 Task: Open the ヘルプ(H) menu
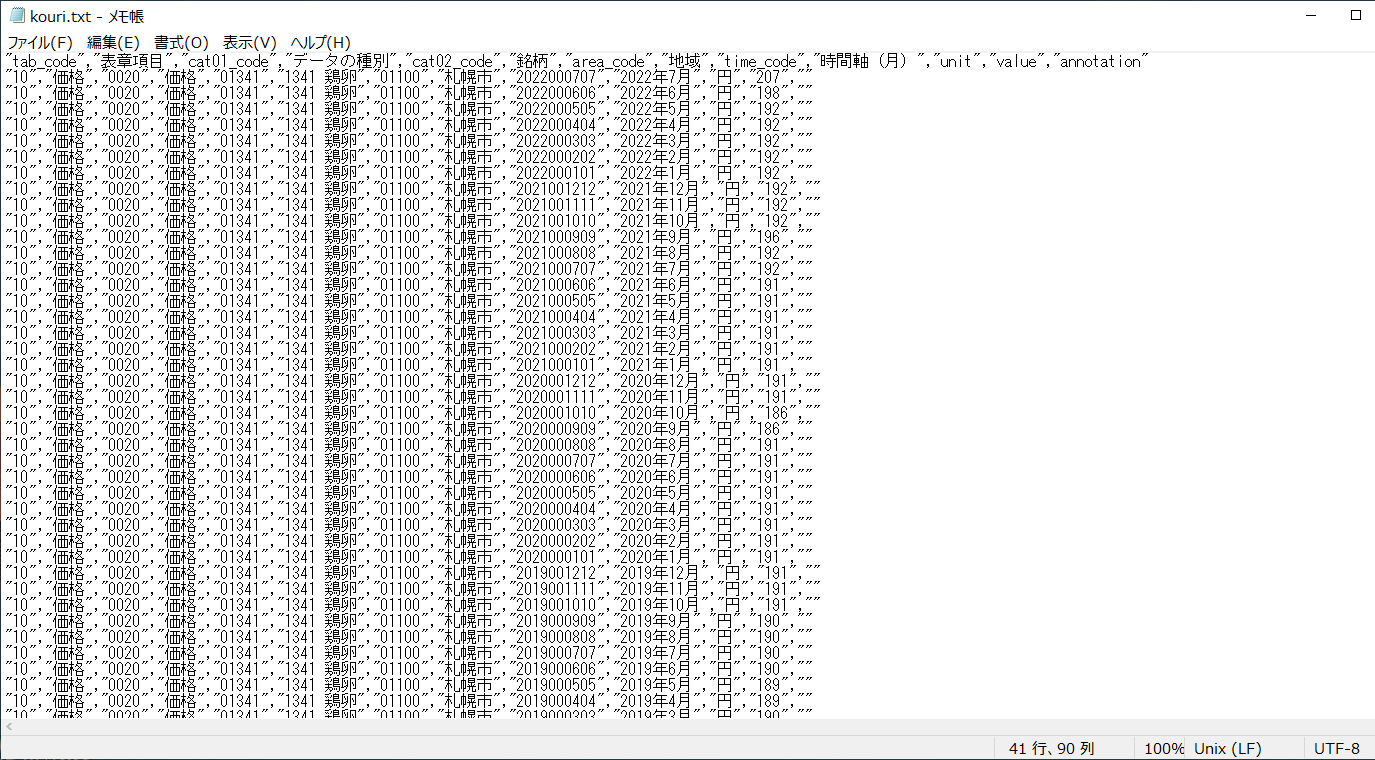pyautogui.click(x=320, y=42)
